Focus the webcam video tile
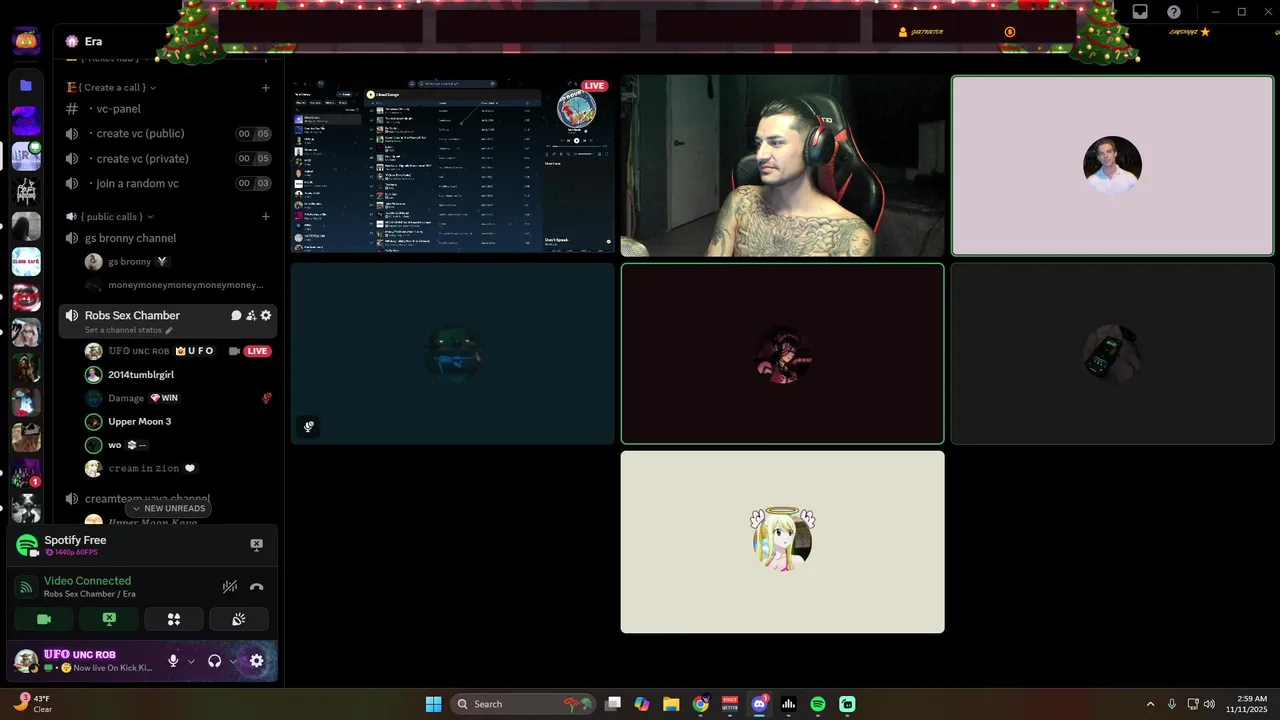The image size is (1280, 720). pos(782,166)
